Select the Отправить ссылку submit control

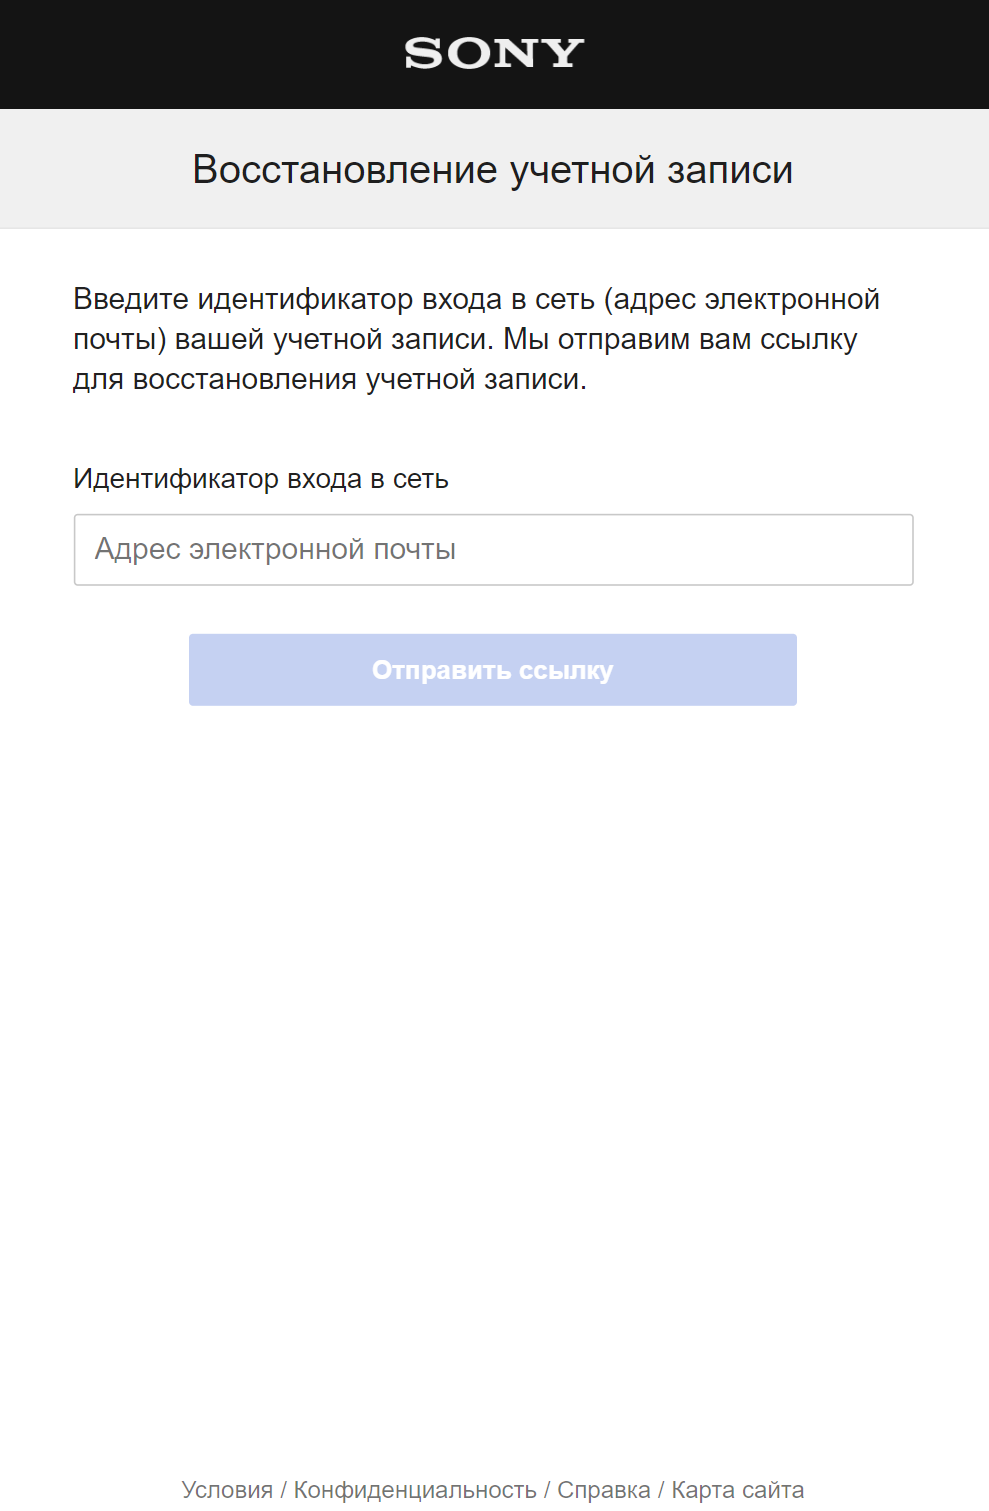click(492, 670)
